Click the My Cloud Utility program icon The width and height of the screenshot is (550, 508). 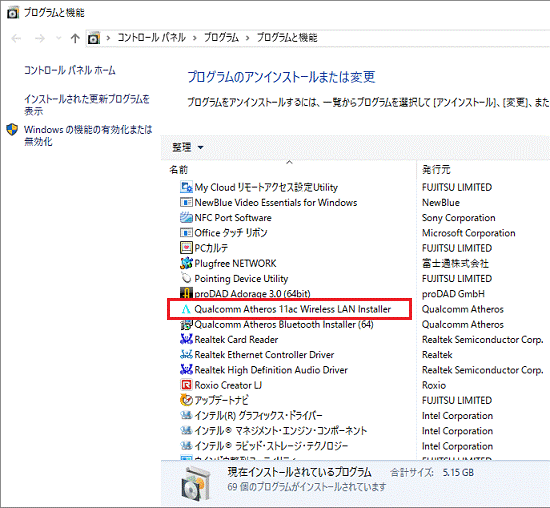186,187
